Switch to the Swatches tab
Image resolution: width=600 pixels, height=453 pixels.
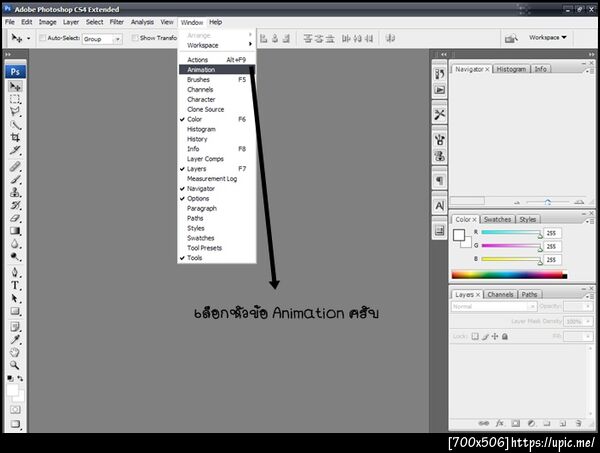[497, 219]
